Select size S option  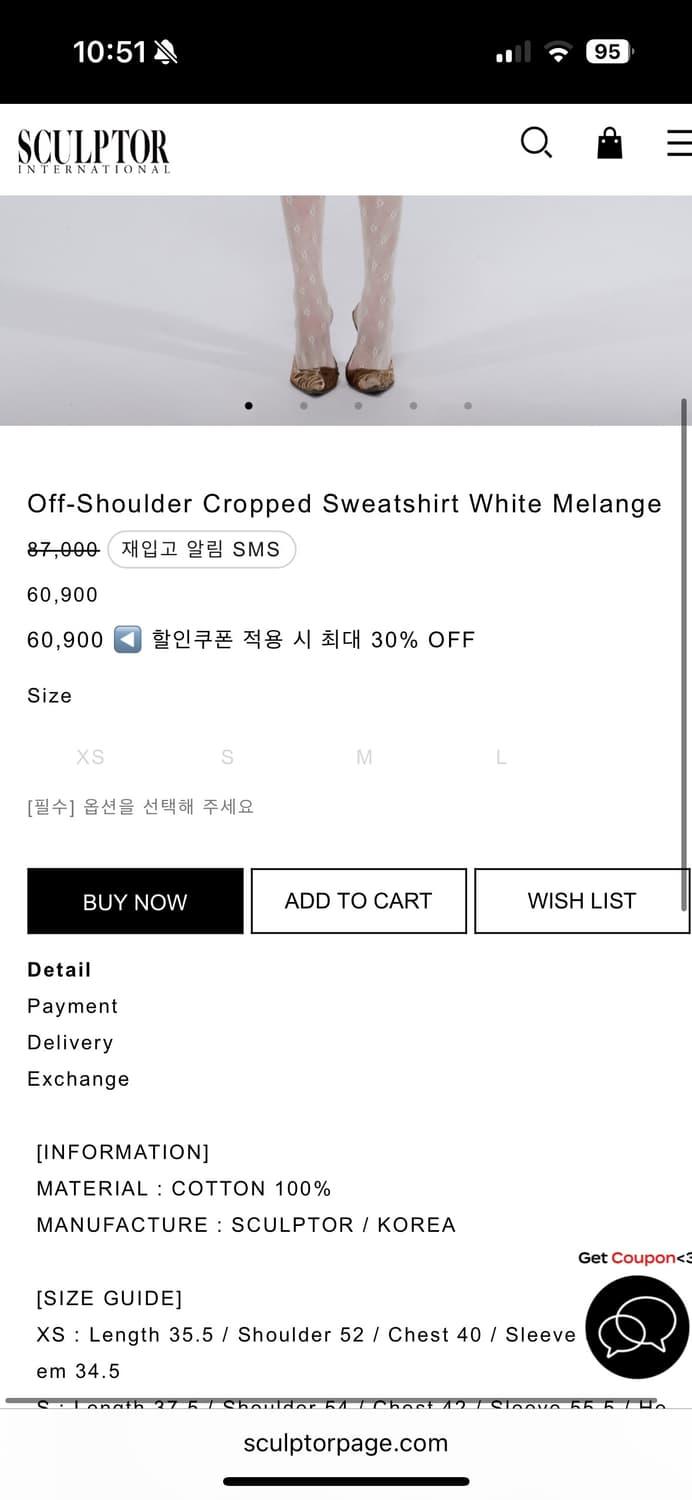point(227,758)
